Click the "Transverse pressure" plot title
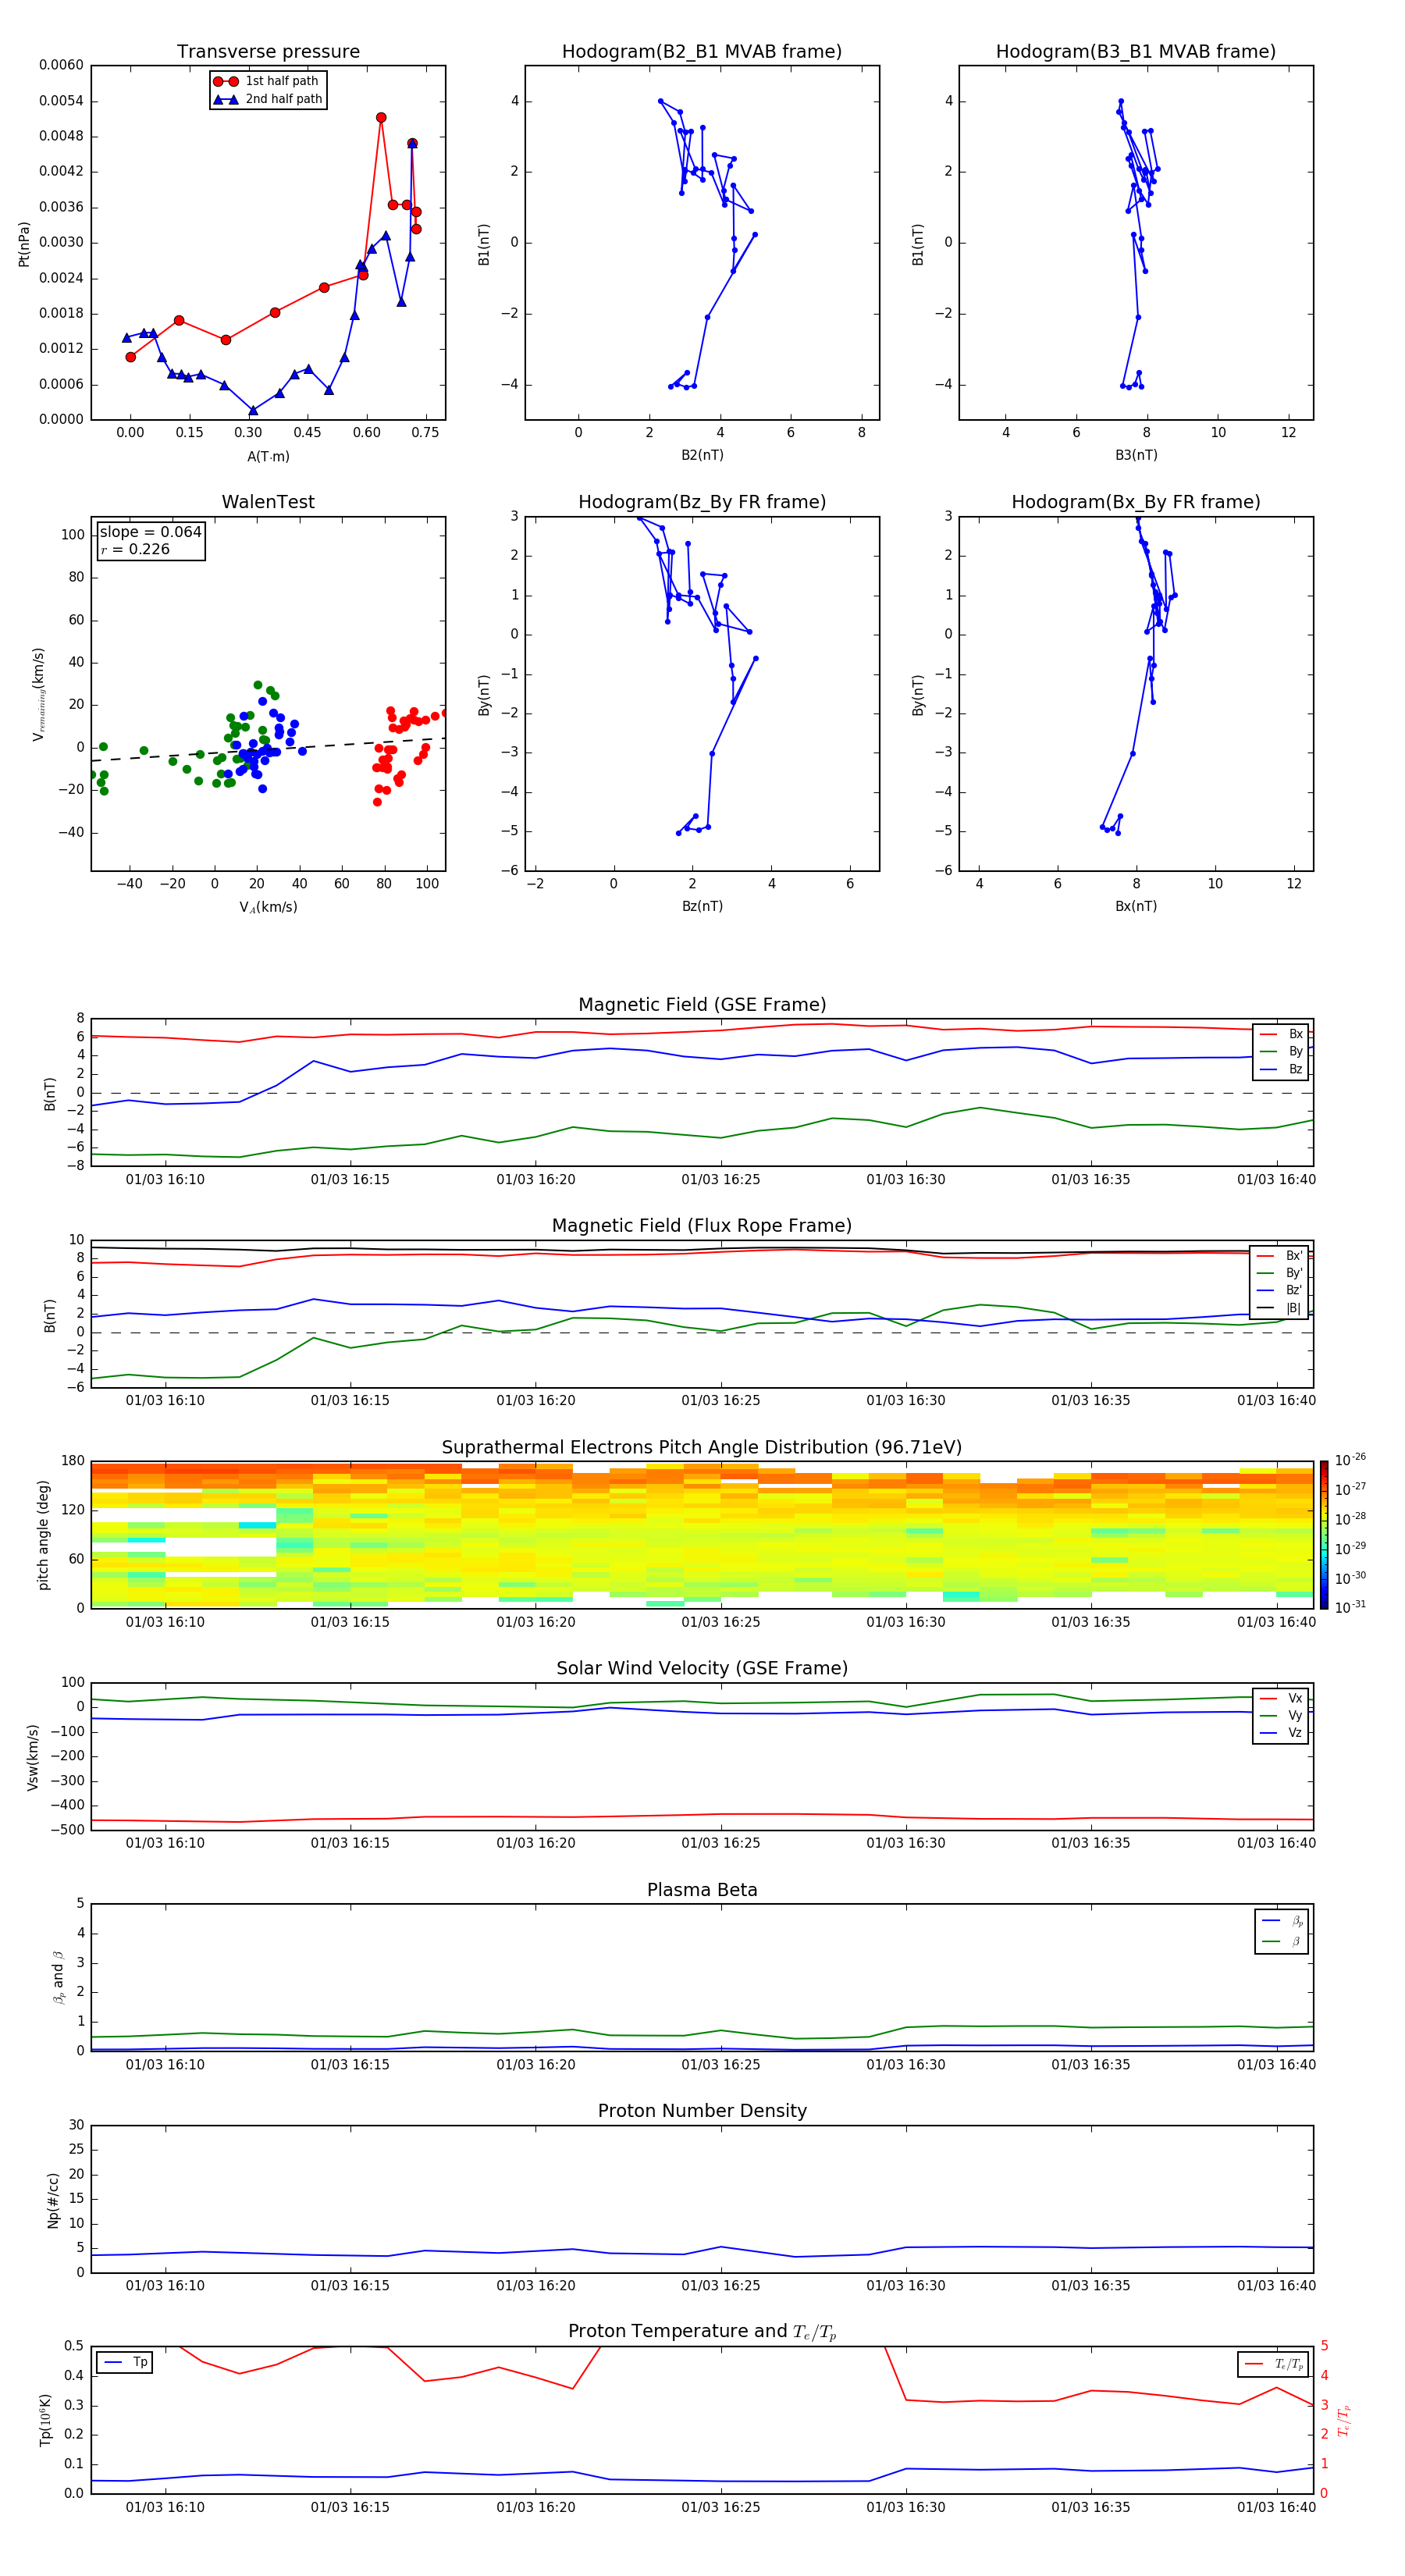This screenshot has width=1405, height=2576. click(268, 52)
